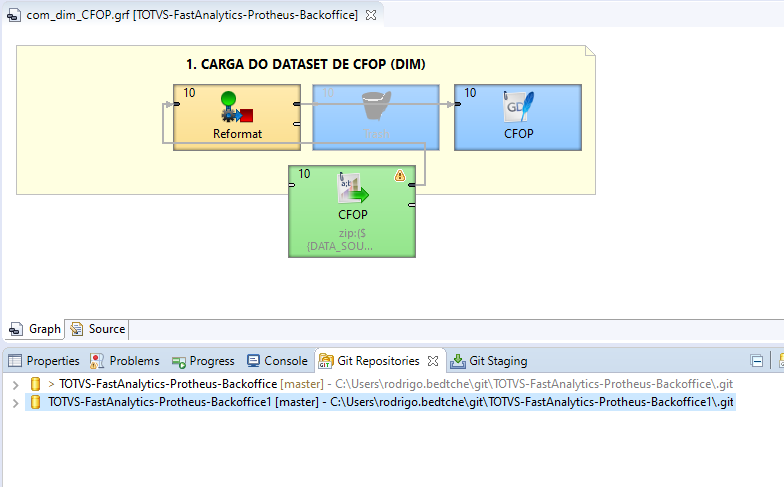Expand the TOTVS-FastAnalytics-Protheus-Backoffice1 repository node
This screenshot has height=487, width=784.
pyautogui.click(x=16, y=402)
